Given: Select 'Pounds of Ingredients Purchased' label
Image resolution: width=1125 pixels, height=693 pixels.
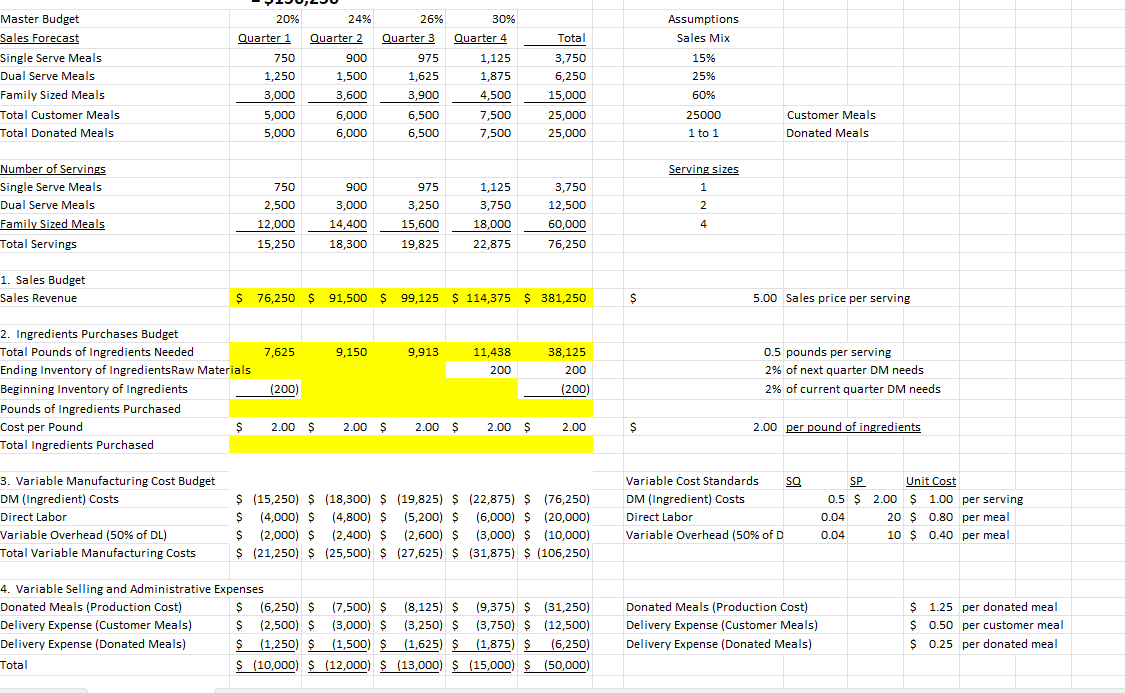Looking at the screenshot, I should [90, 409].
